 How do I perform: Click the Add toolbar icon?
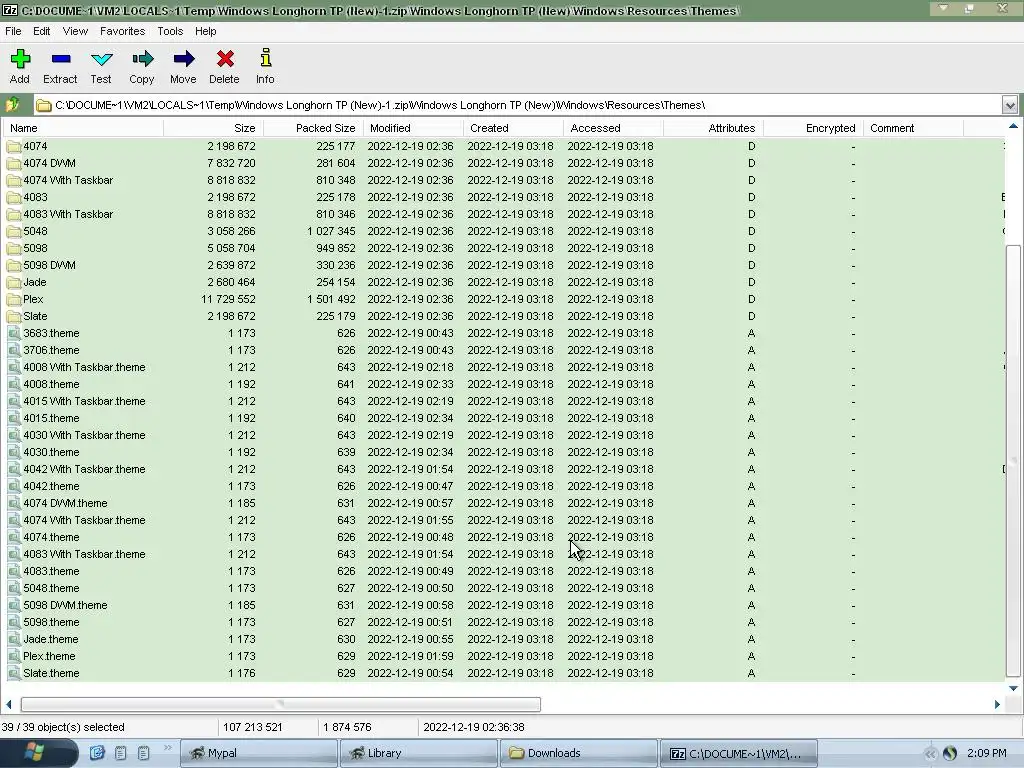click(20, 59)
